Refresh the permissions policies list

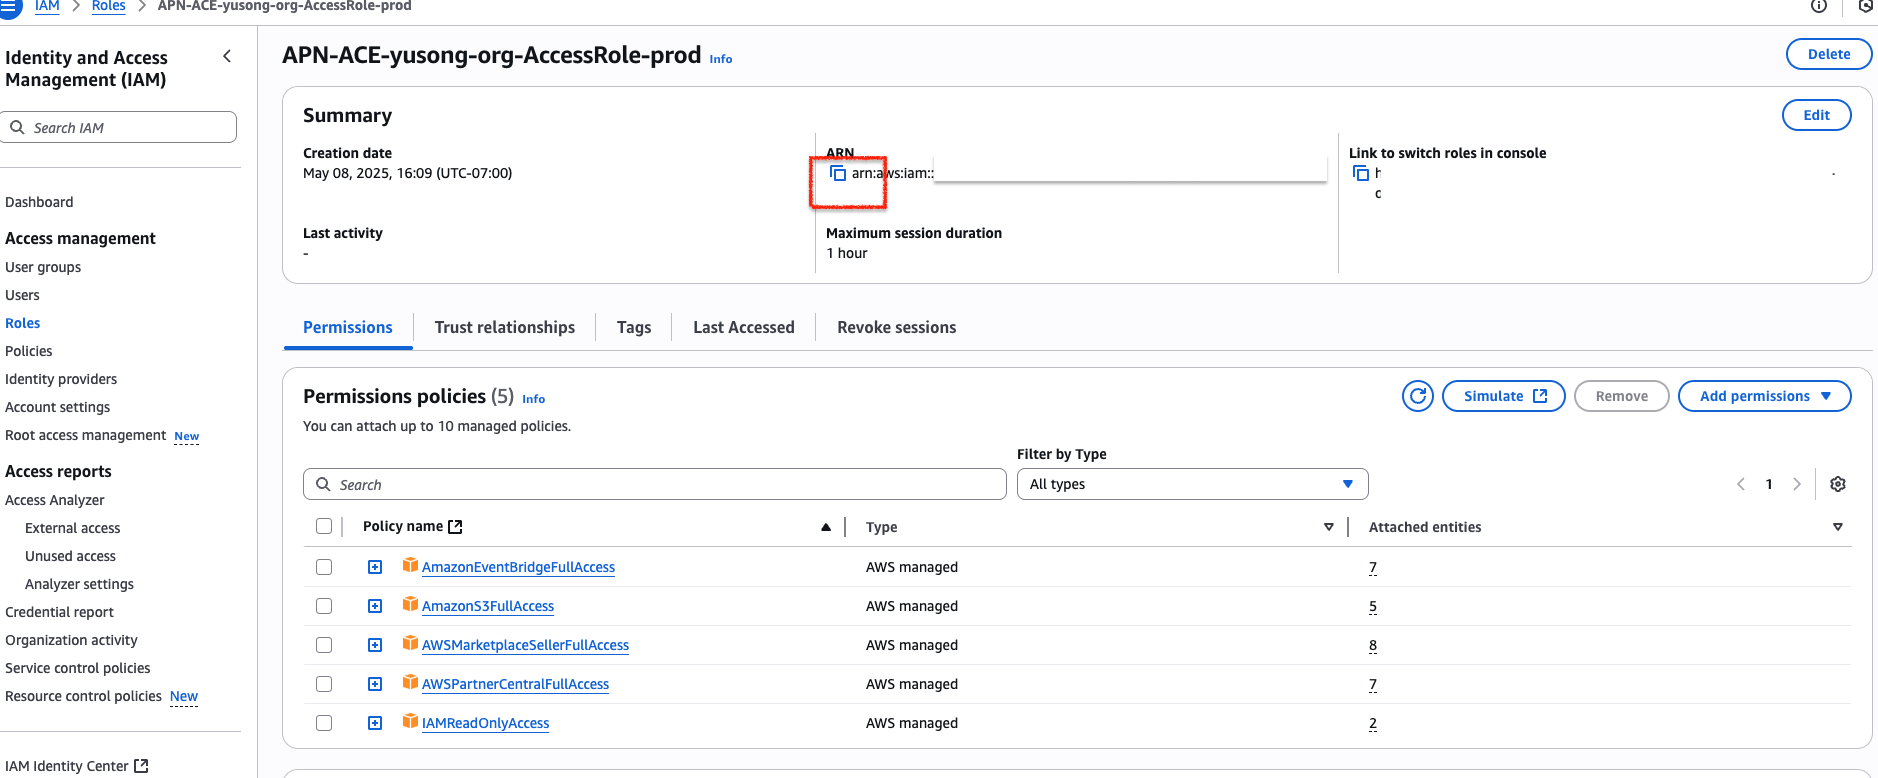tap(1417, 396)
